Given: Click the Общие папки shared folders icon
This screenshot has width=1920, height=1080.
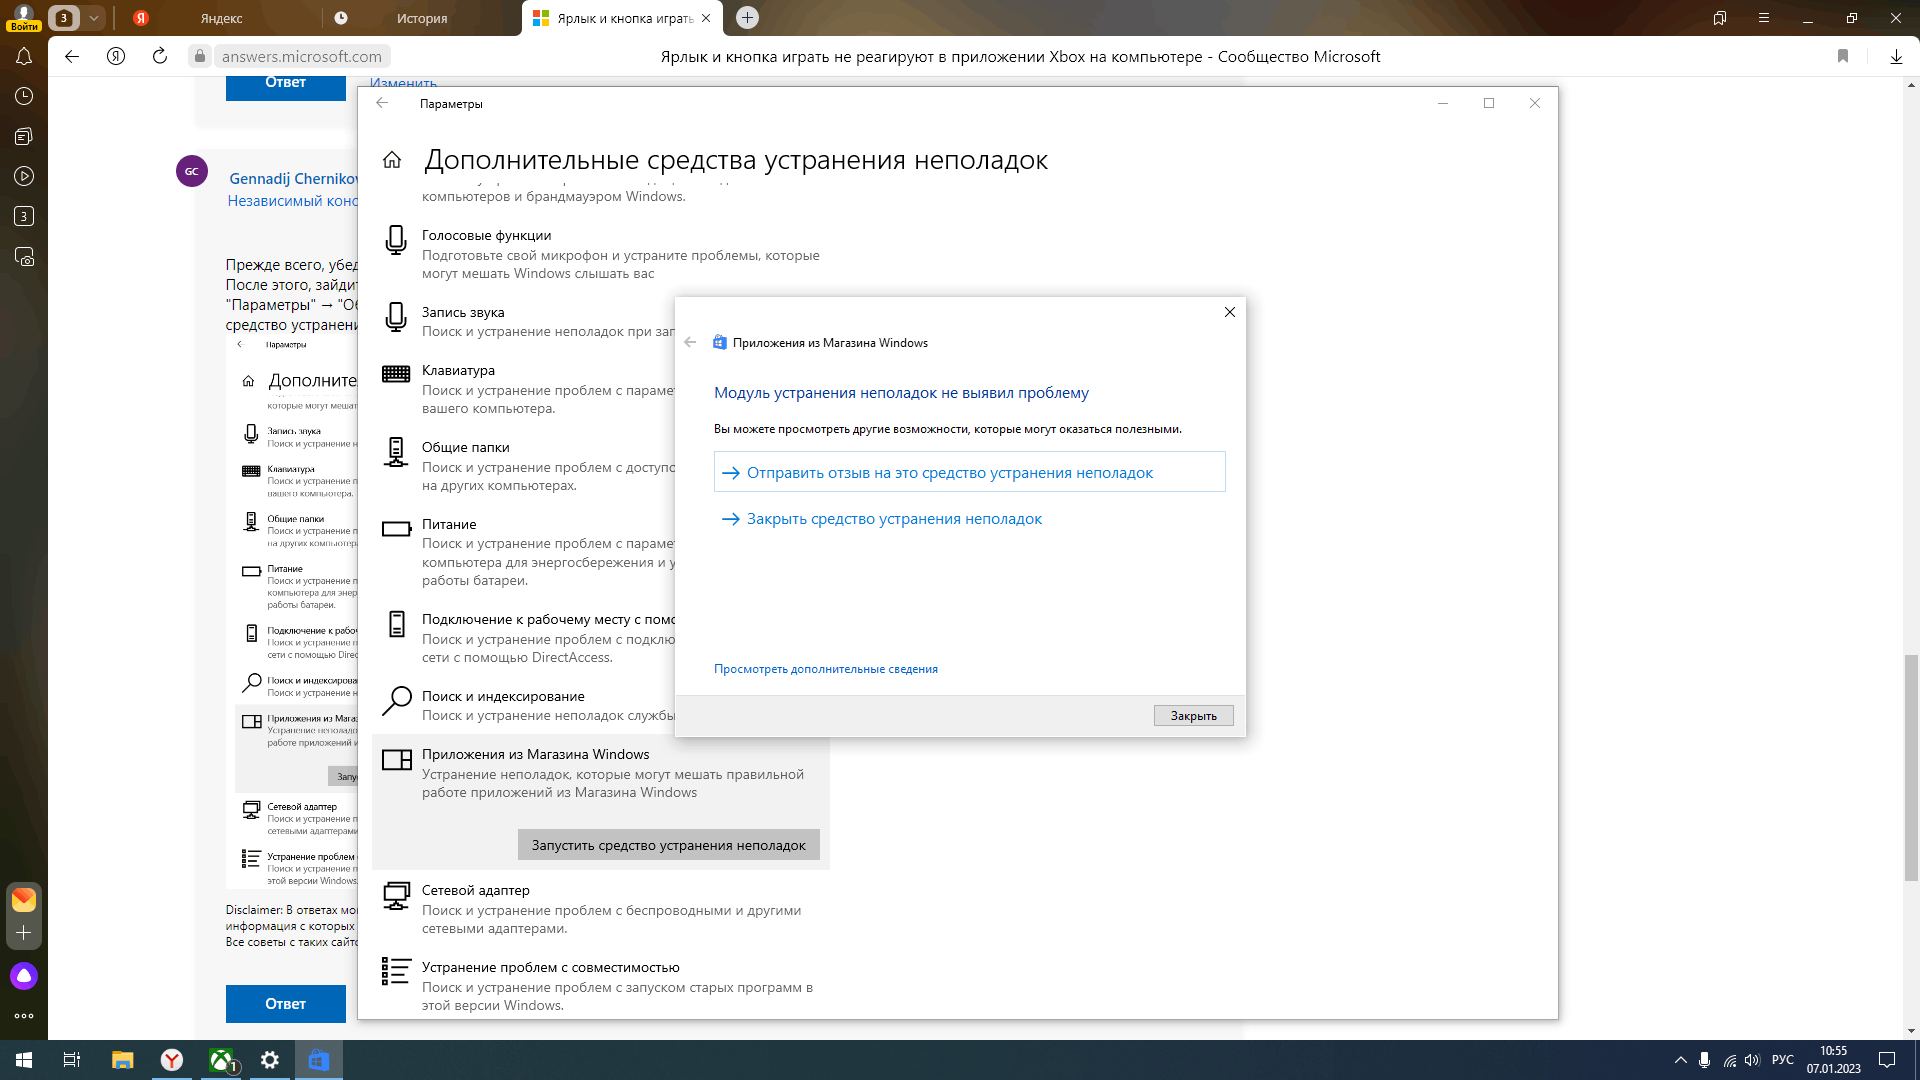Looking at the screenshot, I should [x=396, y=452].
